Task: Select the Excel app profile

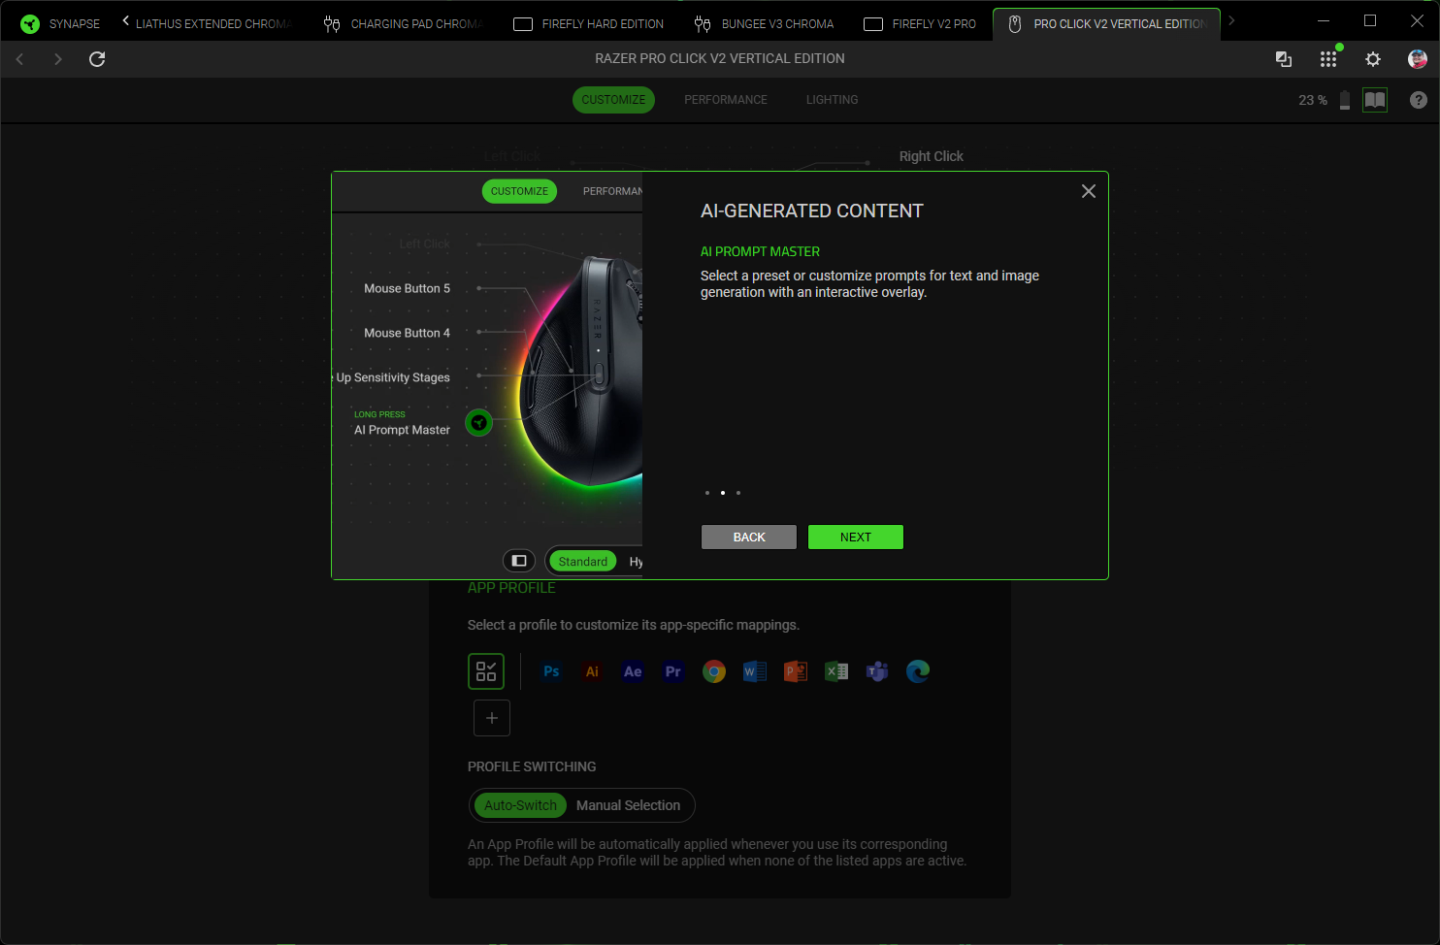Action: pyautogui.click(x=836, y=671)
